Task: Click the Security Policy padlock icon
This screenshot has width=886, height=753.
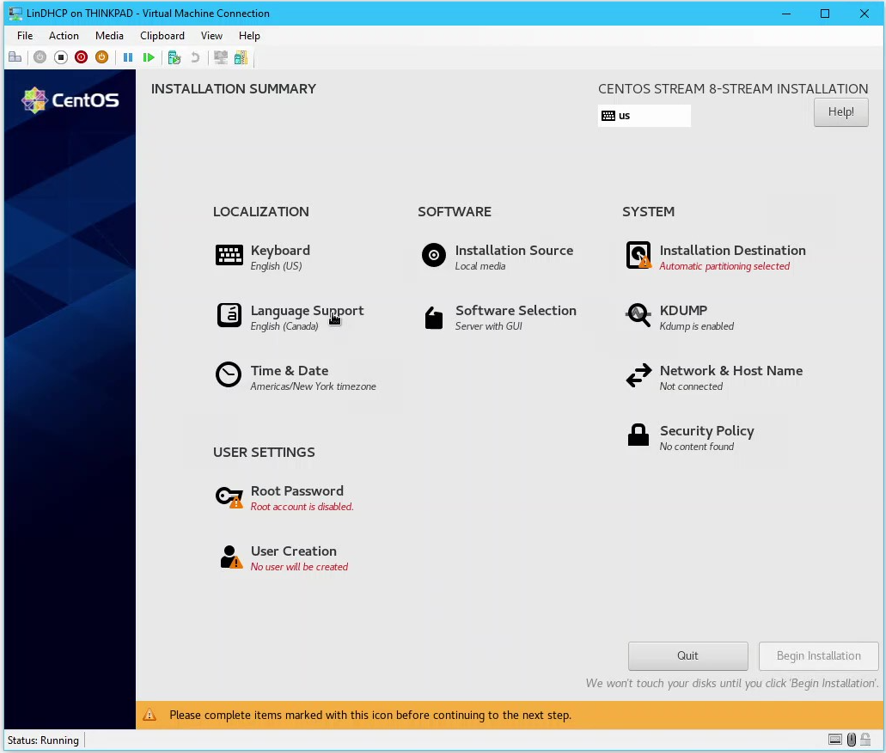Action: tap(639, 434)
